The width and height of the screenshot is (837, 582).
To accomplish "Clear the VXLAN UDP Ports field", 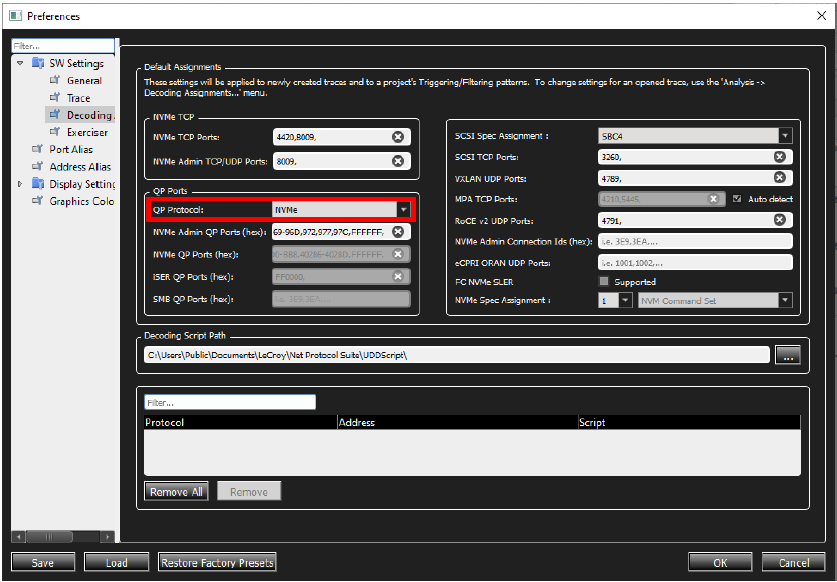I will [x=779, y=177].
